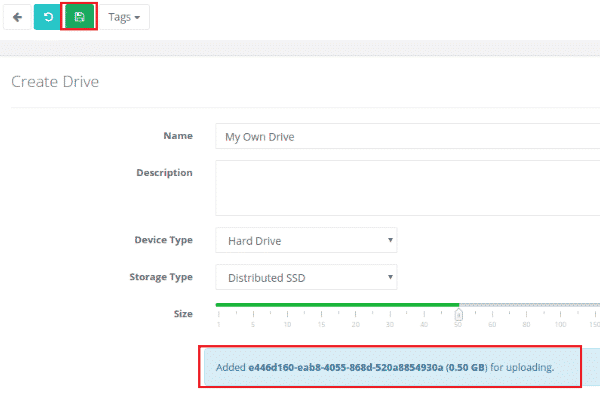Click the Size slider handle at 50

click(458, 315)
